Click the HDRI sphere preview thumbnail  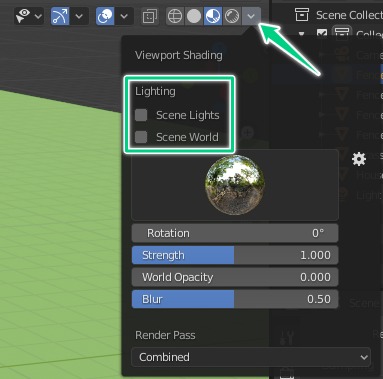(x=235, y=185)
